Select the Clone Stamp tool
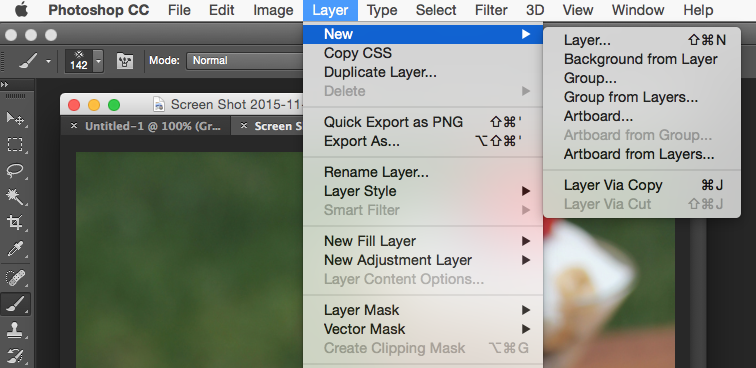The width and height of the screenshot is (756, 368). click(15, 330)
